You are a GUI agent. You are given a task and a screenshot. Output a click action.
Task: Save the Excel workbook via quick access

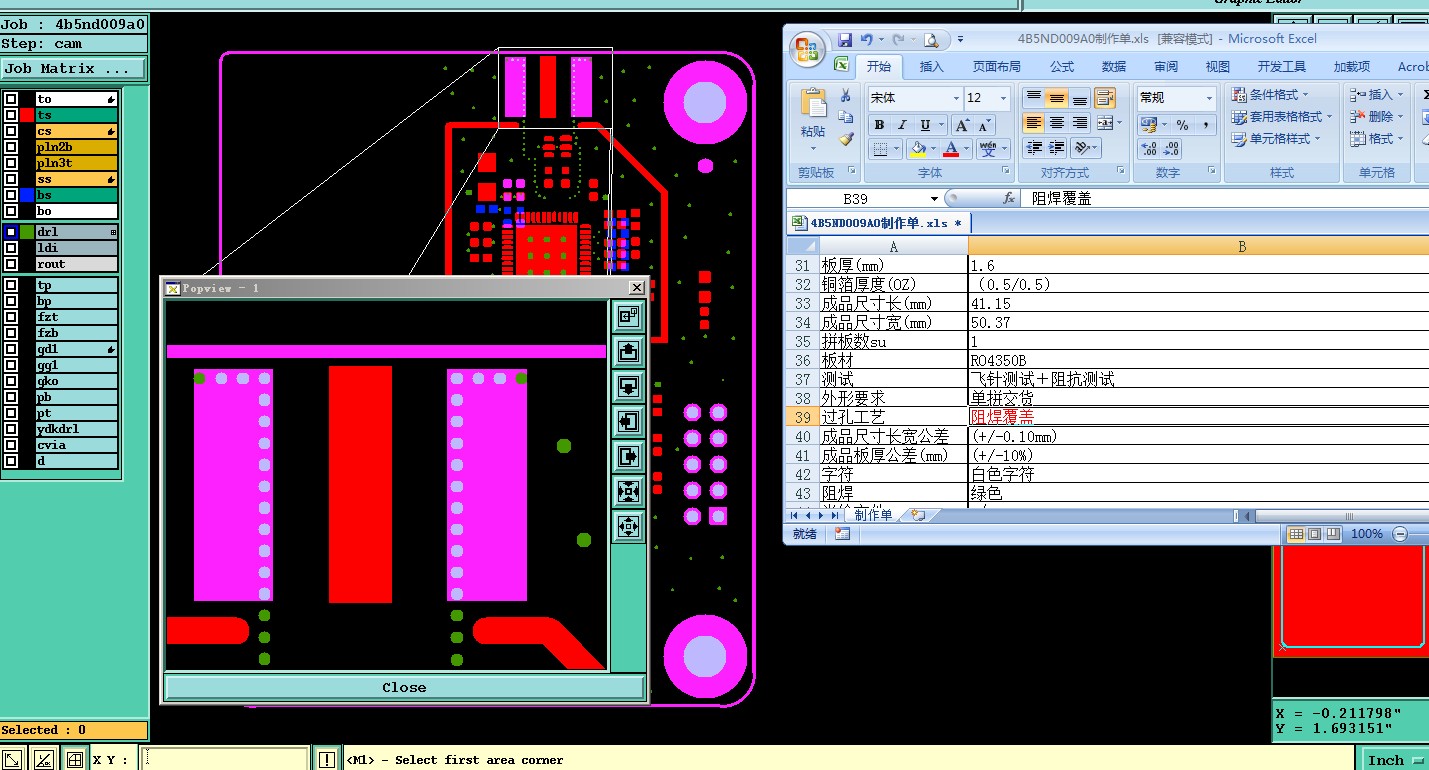pos(845,40)
